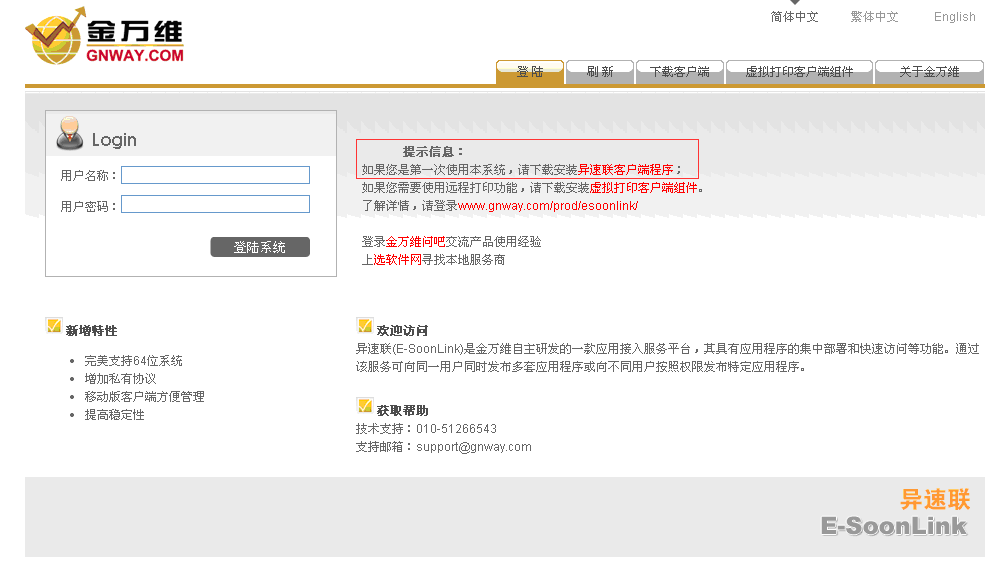This screenshot has height=565, width=997.
Task: Open the 下载客户端 tab
Action: [x=680, y=72]
